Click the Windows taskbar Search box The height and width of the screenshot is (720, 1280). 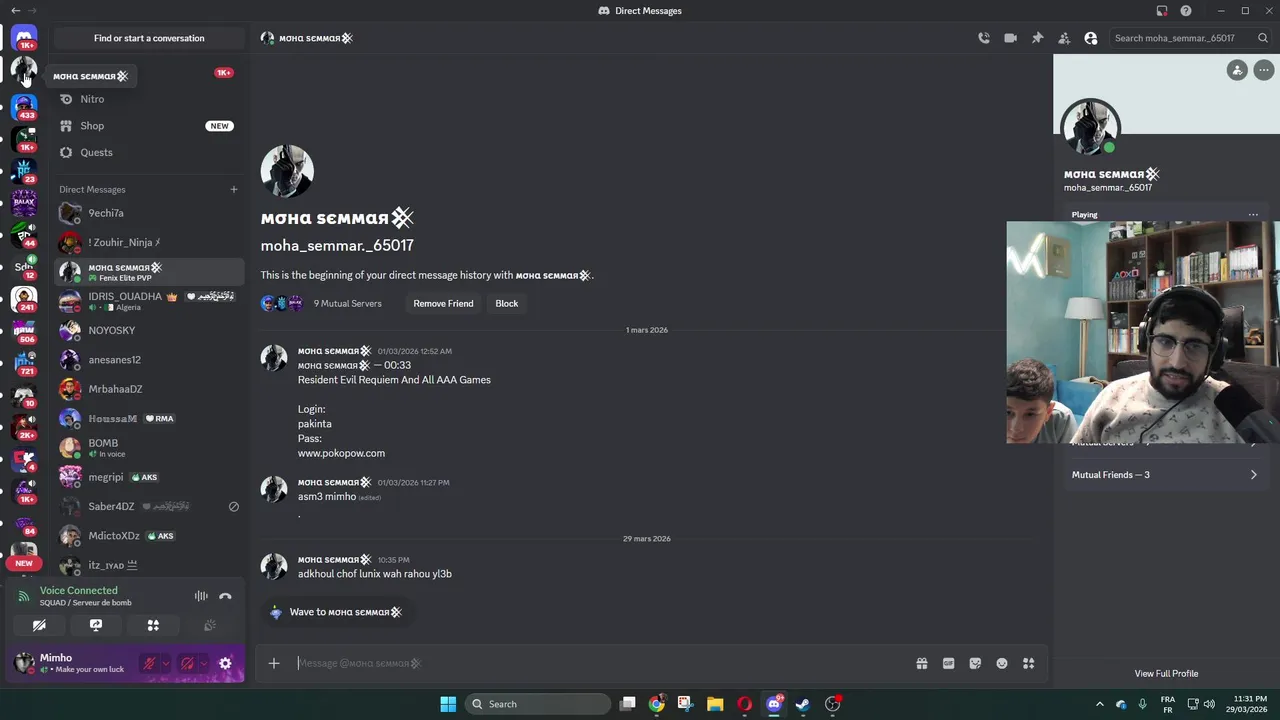tap(539, 704)
